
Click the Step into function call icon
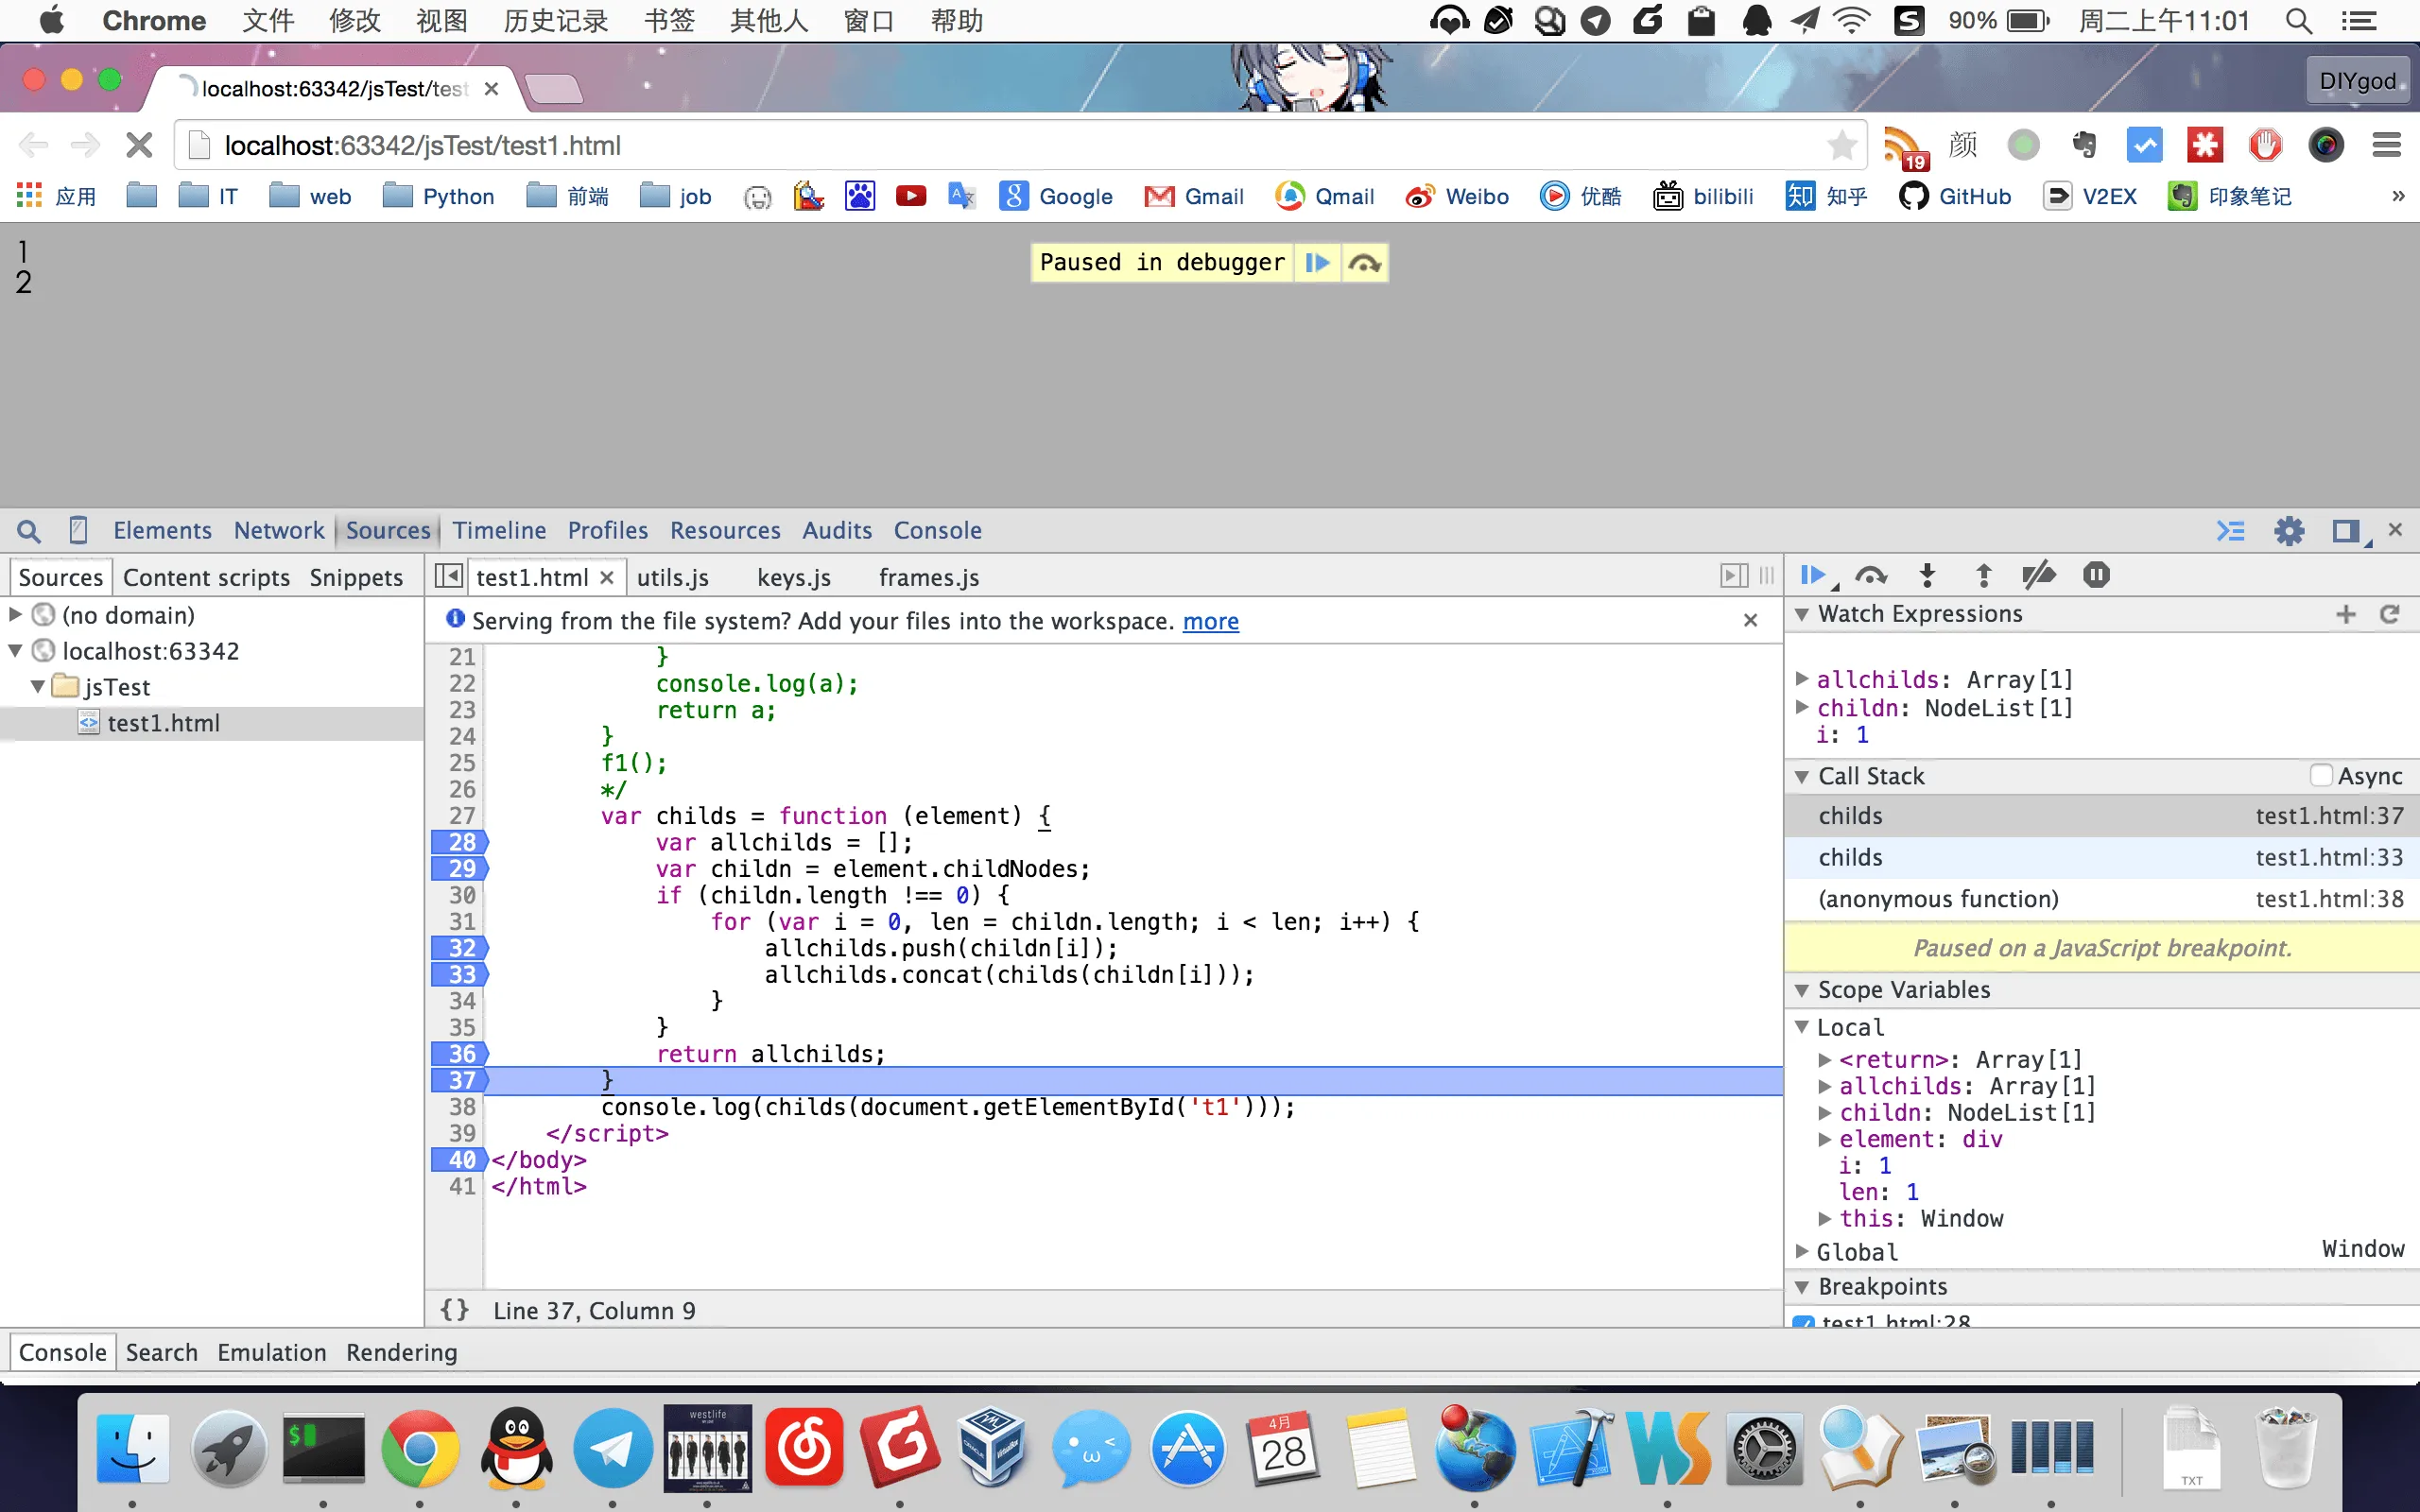[x=1927, y=576]
